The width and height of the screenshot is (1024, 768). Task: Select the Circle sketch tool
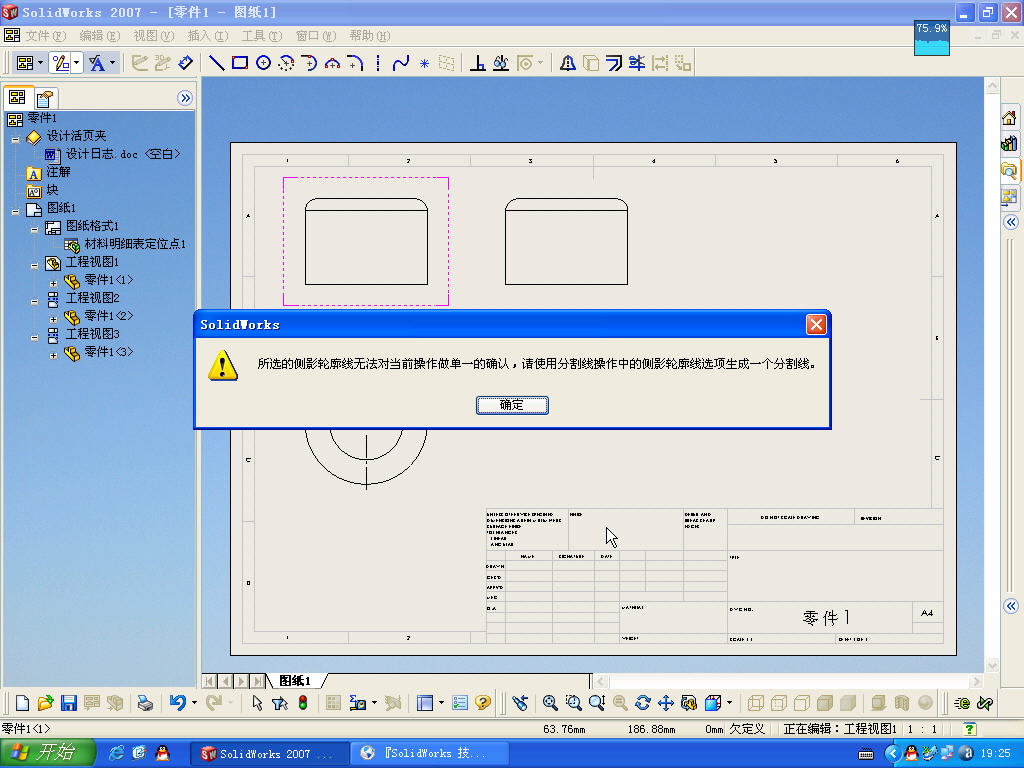coord(263,63)
